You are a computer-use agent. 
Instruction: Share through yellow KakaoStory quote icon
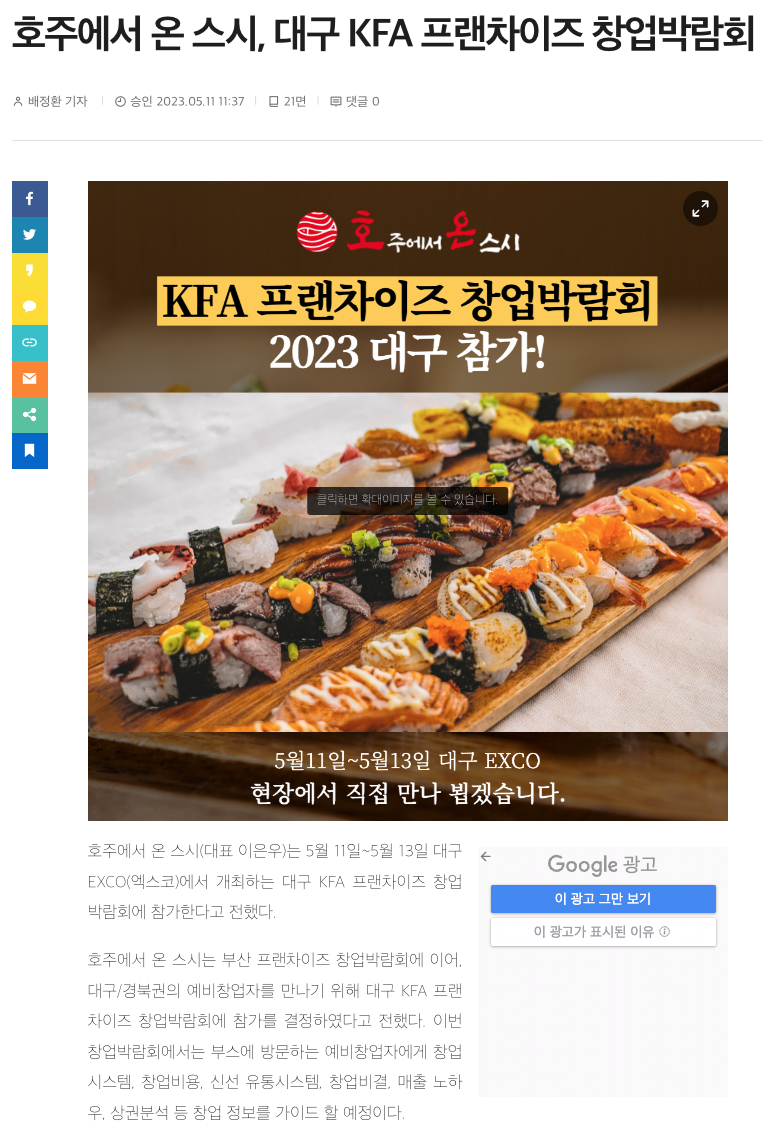click(x=30, y=271)
